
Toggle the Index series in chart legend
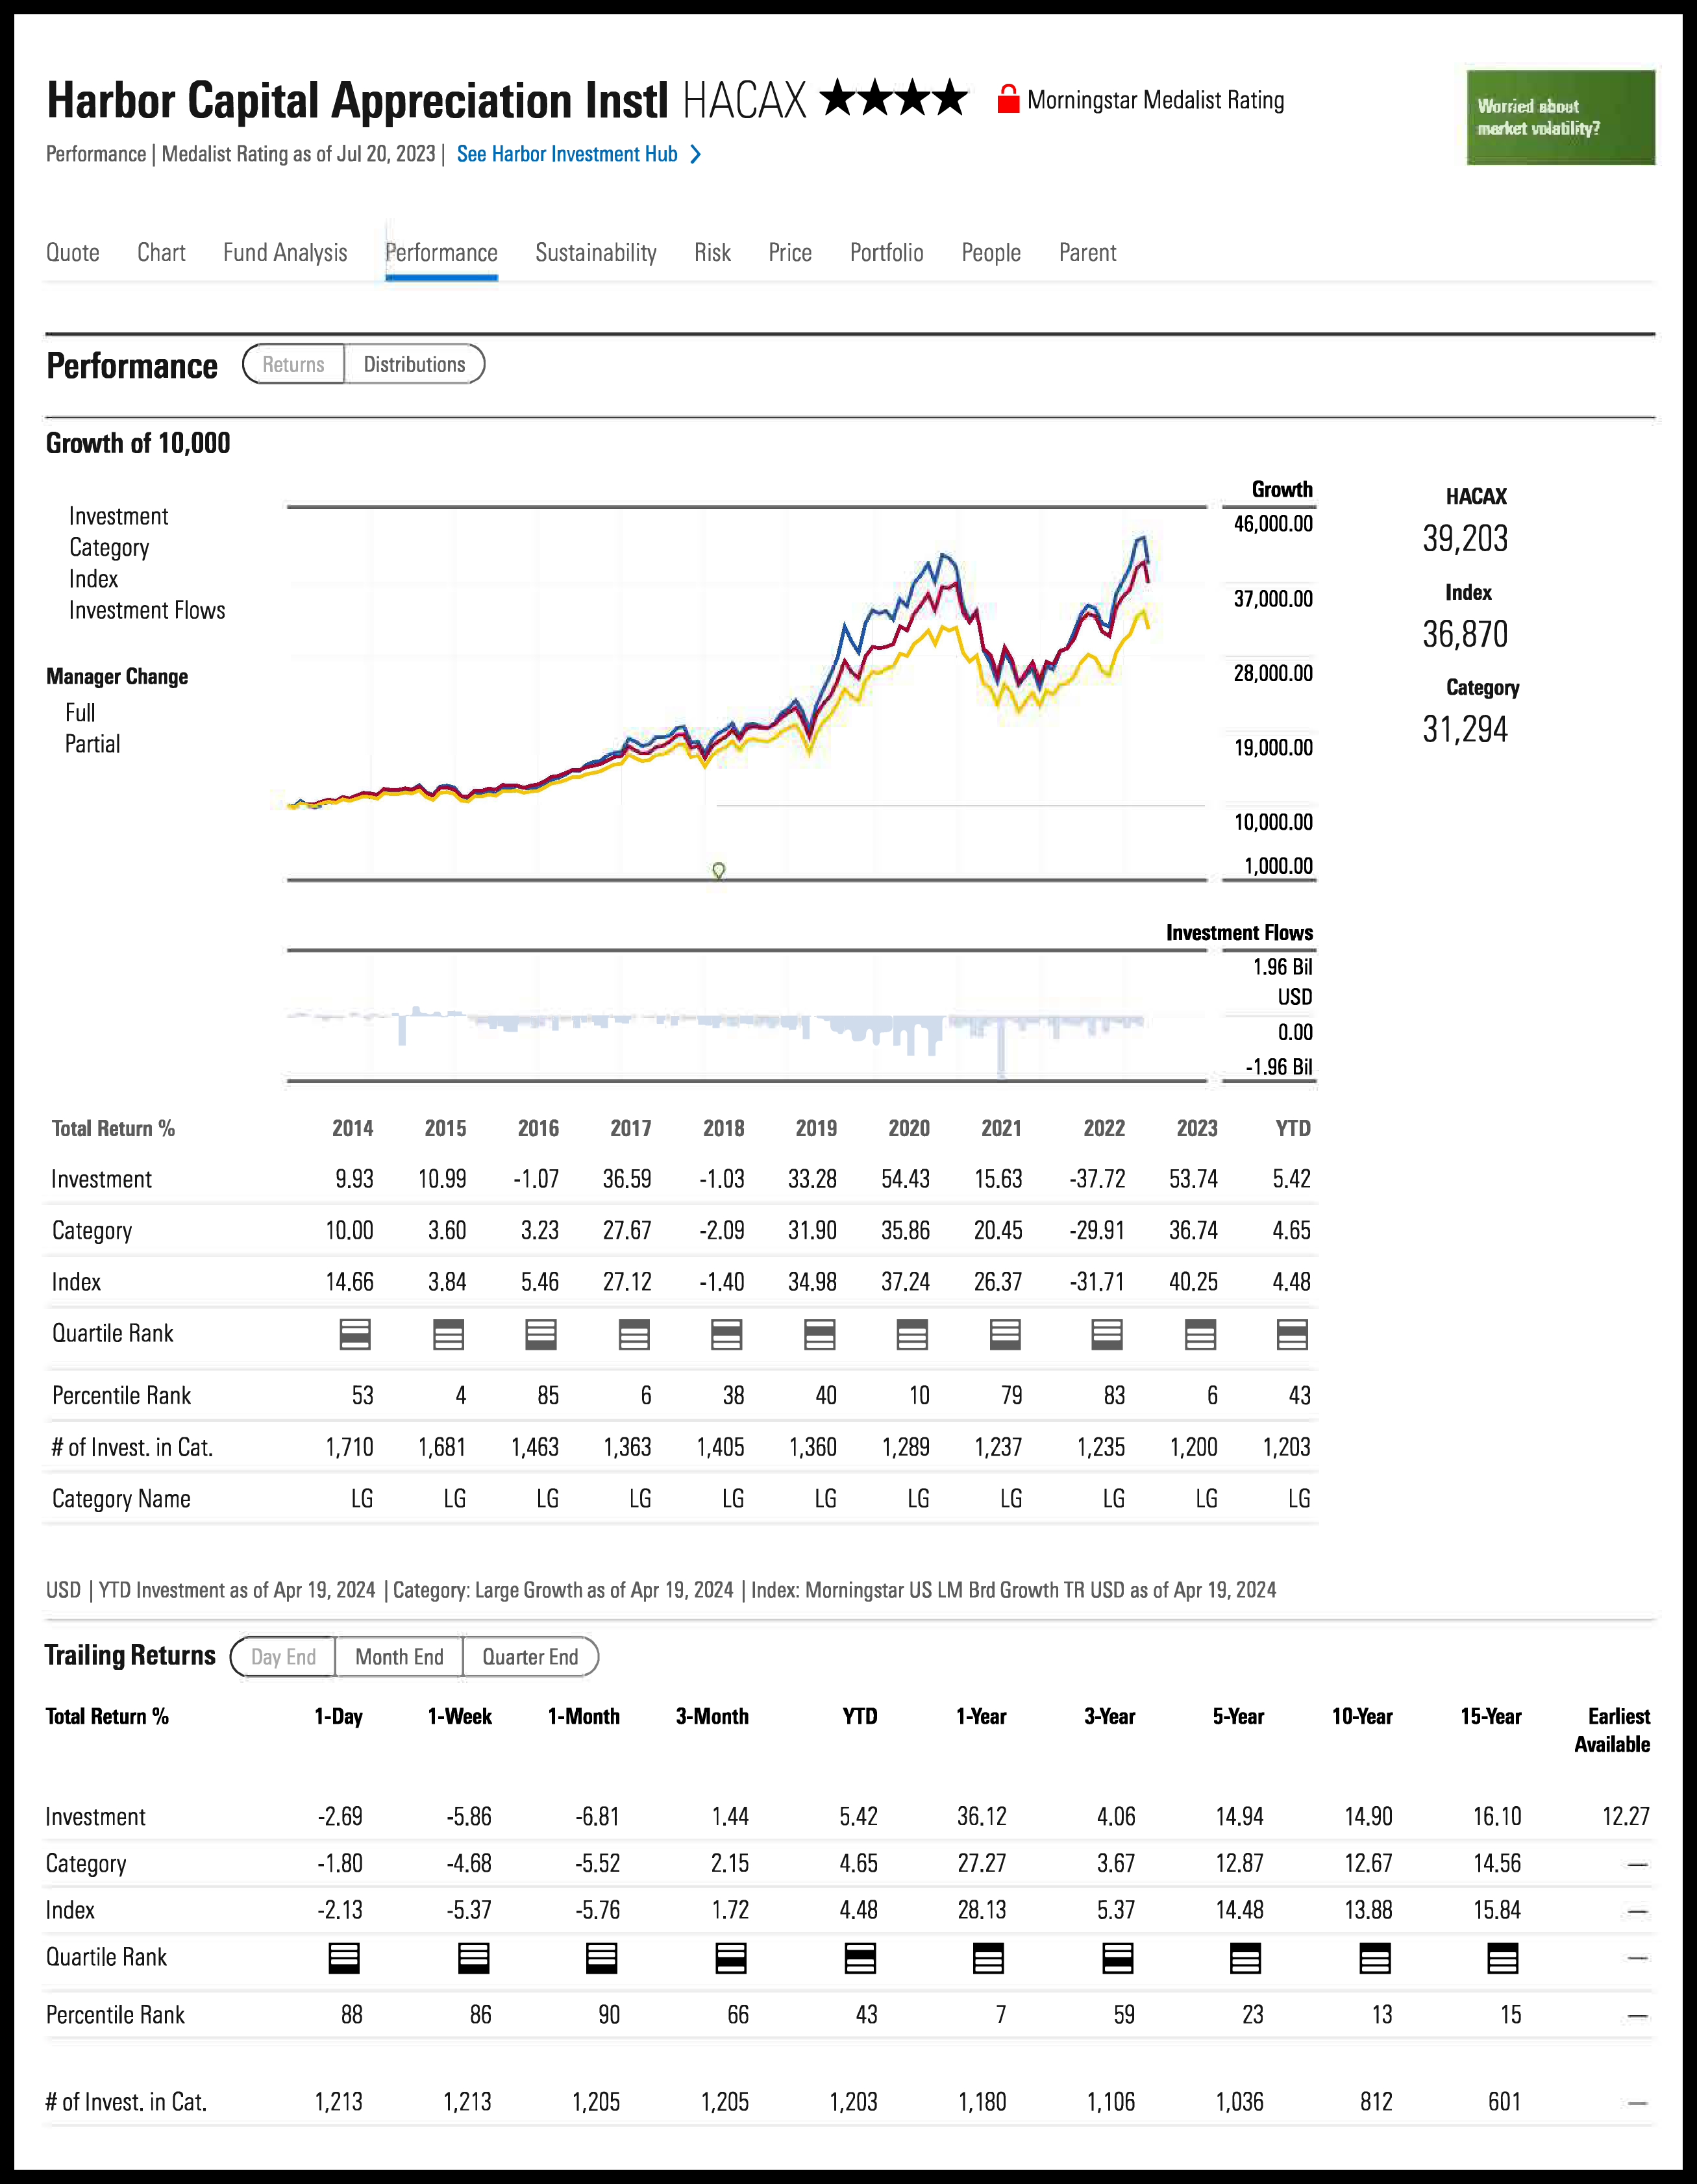pos(93,579)
